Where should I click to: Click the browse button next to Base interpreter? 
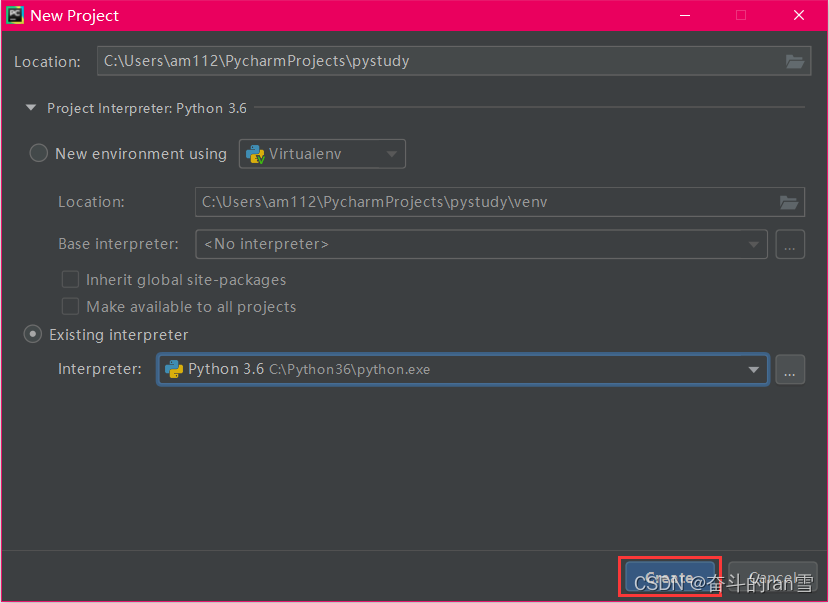[790, 244]
